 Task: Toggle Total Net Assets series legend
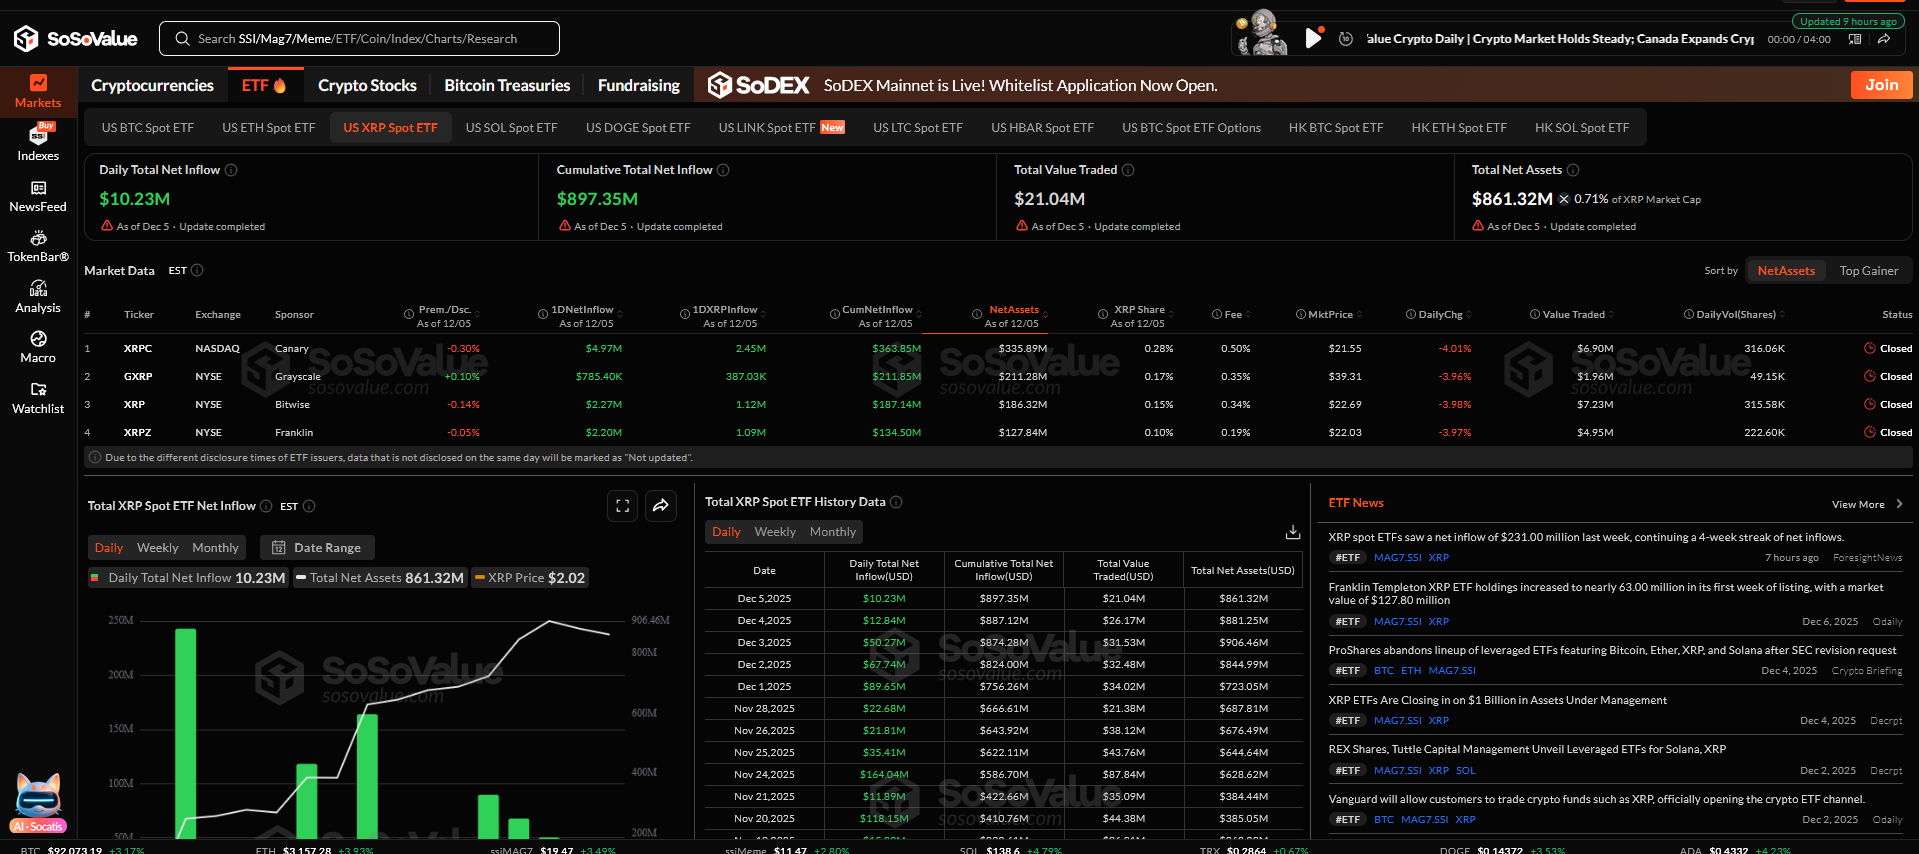[x=380, y=578]
